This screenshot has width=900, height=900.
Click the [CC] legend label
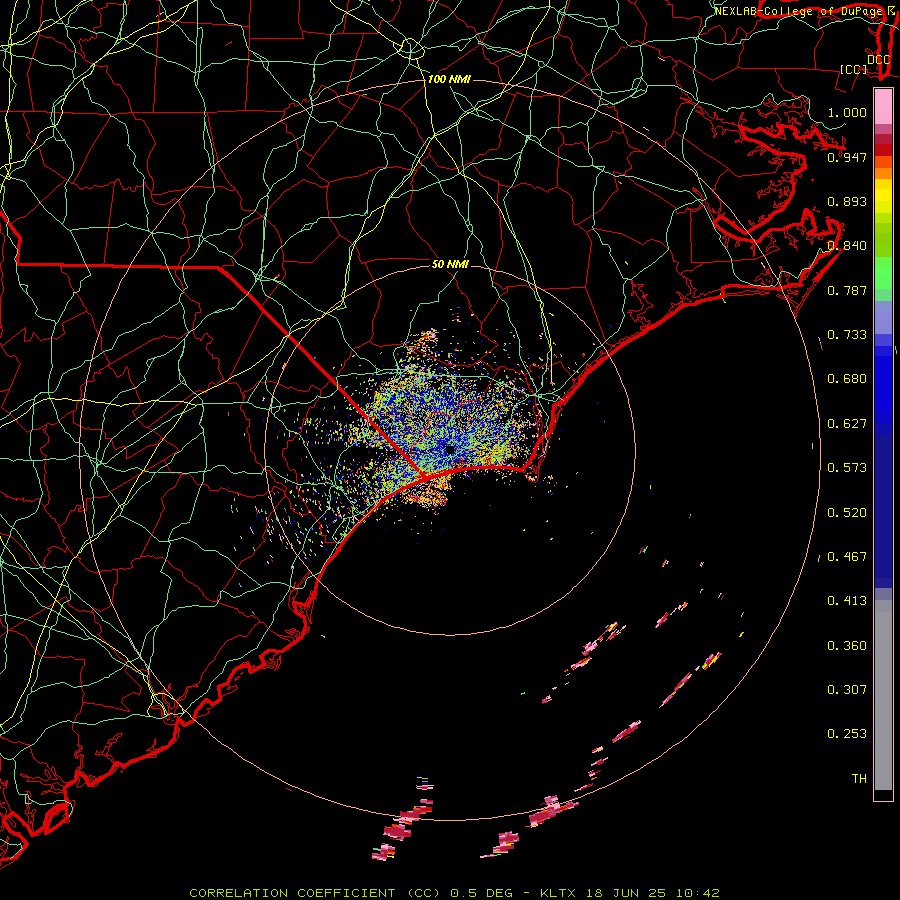coord(854,69)
